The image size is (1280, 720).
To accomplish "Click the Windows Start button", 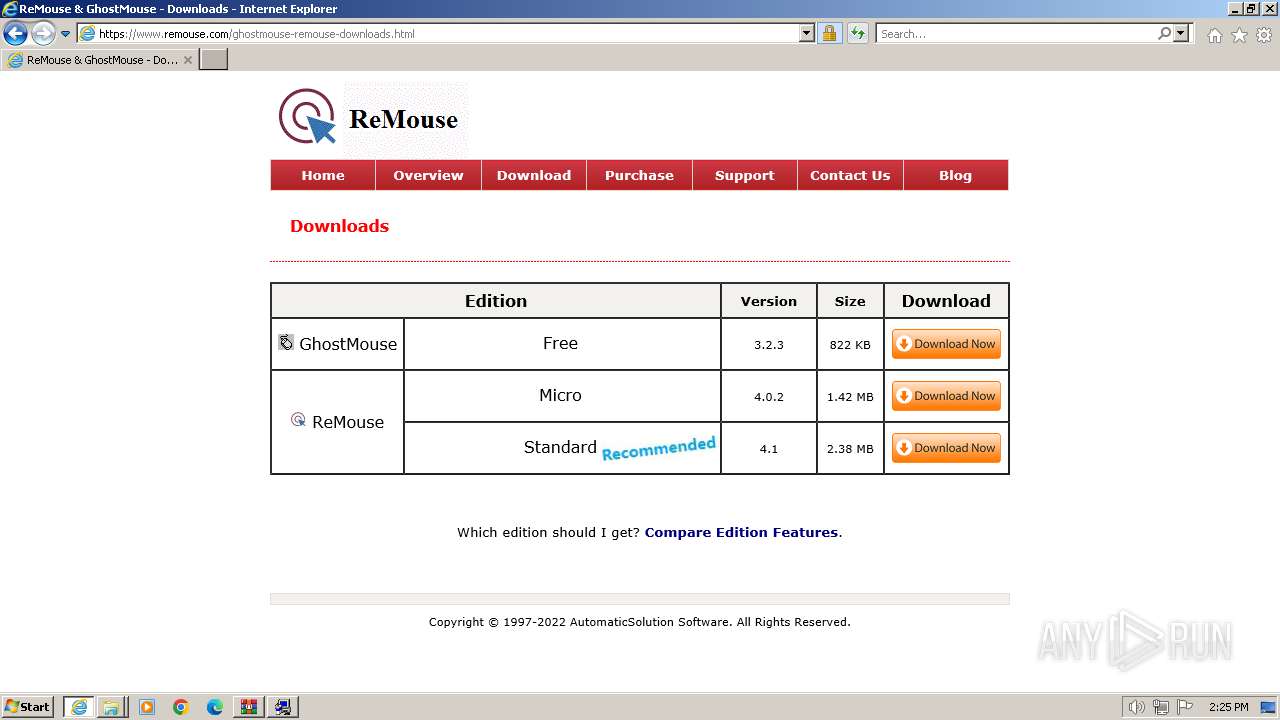I will point(28,707).
